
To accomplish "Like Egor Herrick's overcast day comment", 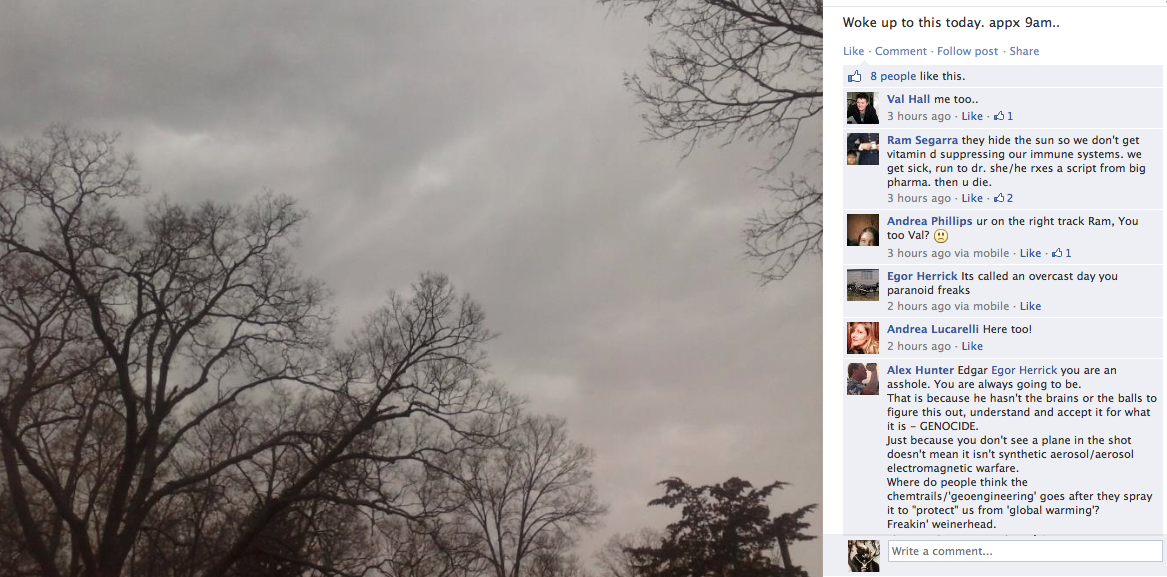I will coord(1030,306).
